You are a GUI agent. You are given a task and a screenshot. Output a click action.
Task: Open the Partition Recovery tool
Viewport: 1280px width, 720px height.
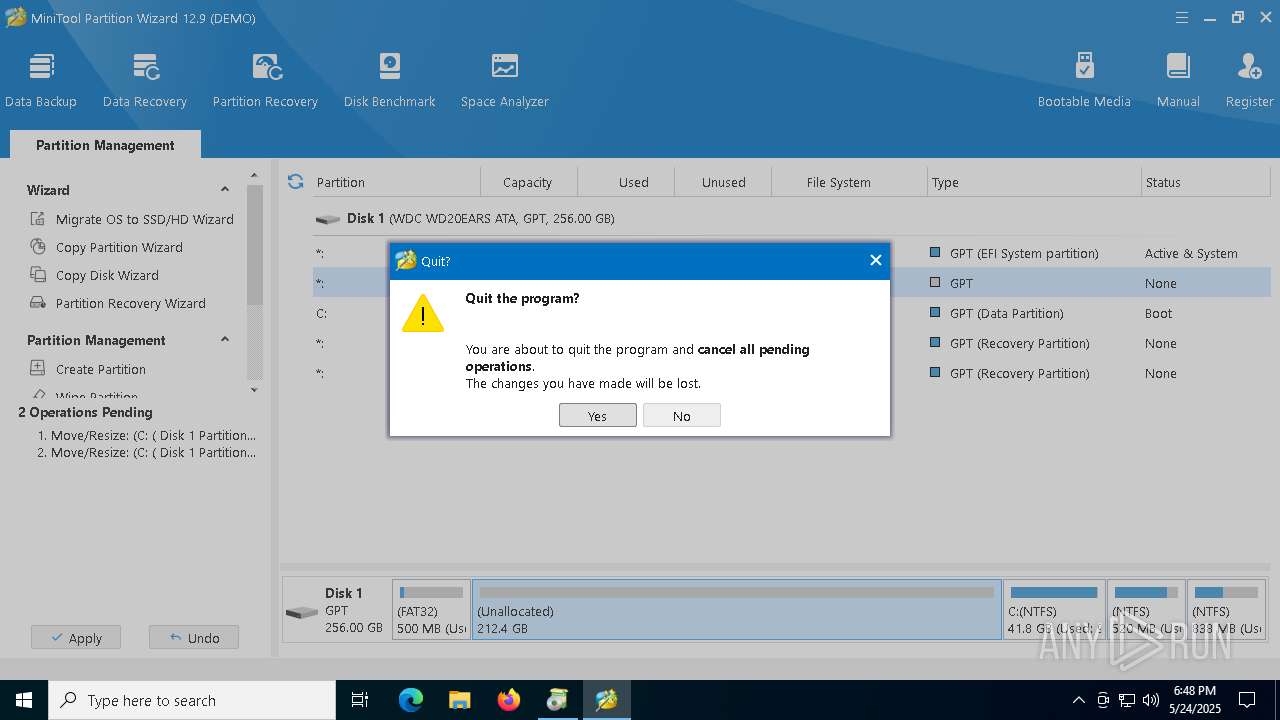(x=265, y=80)
